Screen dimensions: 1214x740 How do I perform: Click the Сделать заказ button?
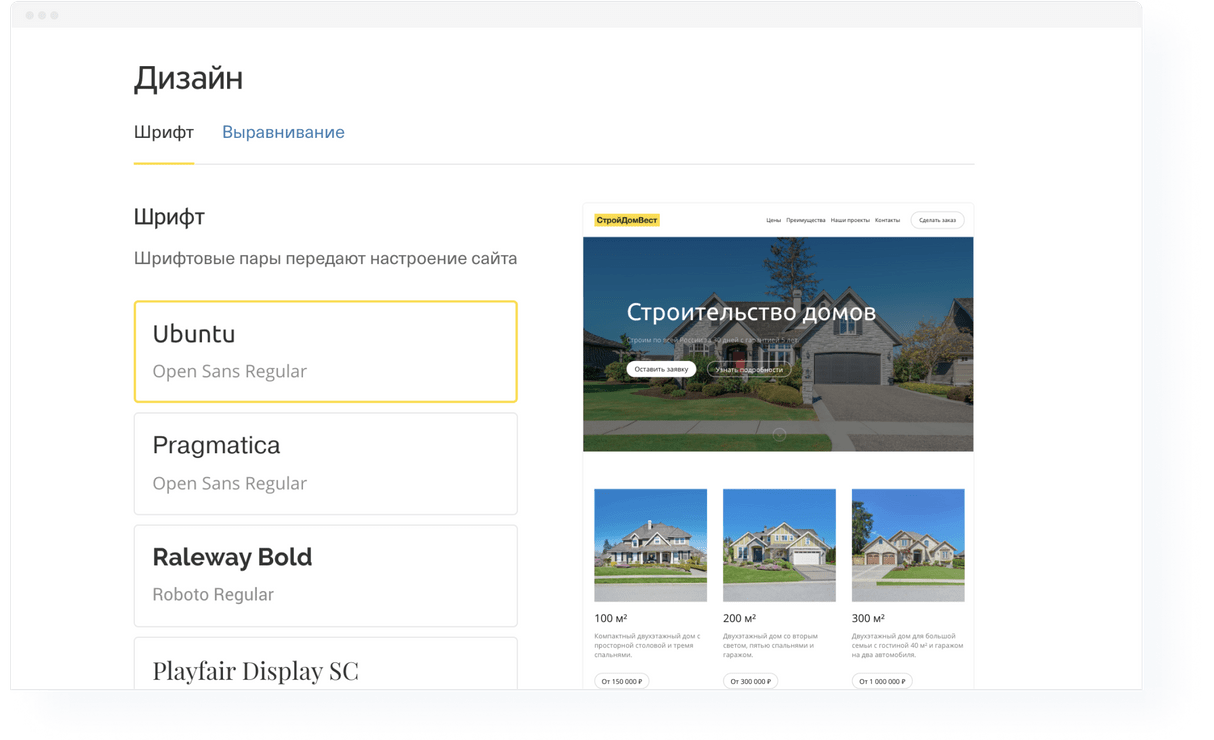tap(937, 220)
